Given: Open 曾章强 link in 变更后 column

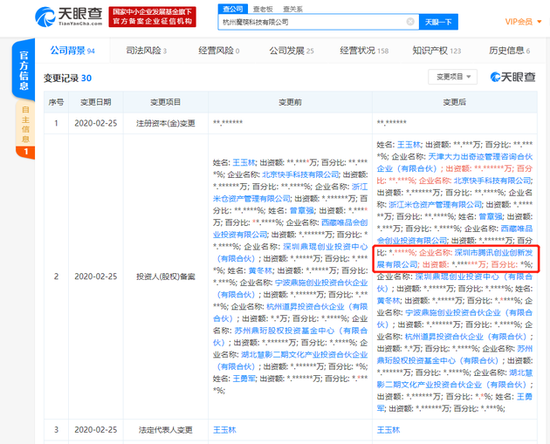Looking at the screenshot, I should (x=491, y=216).
